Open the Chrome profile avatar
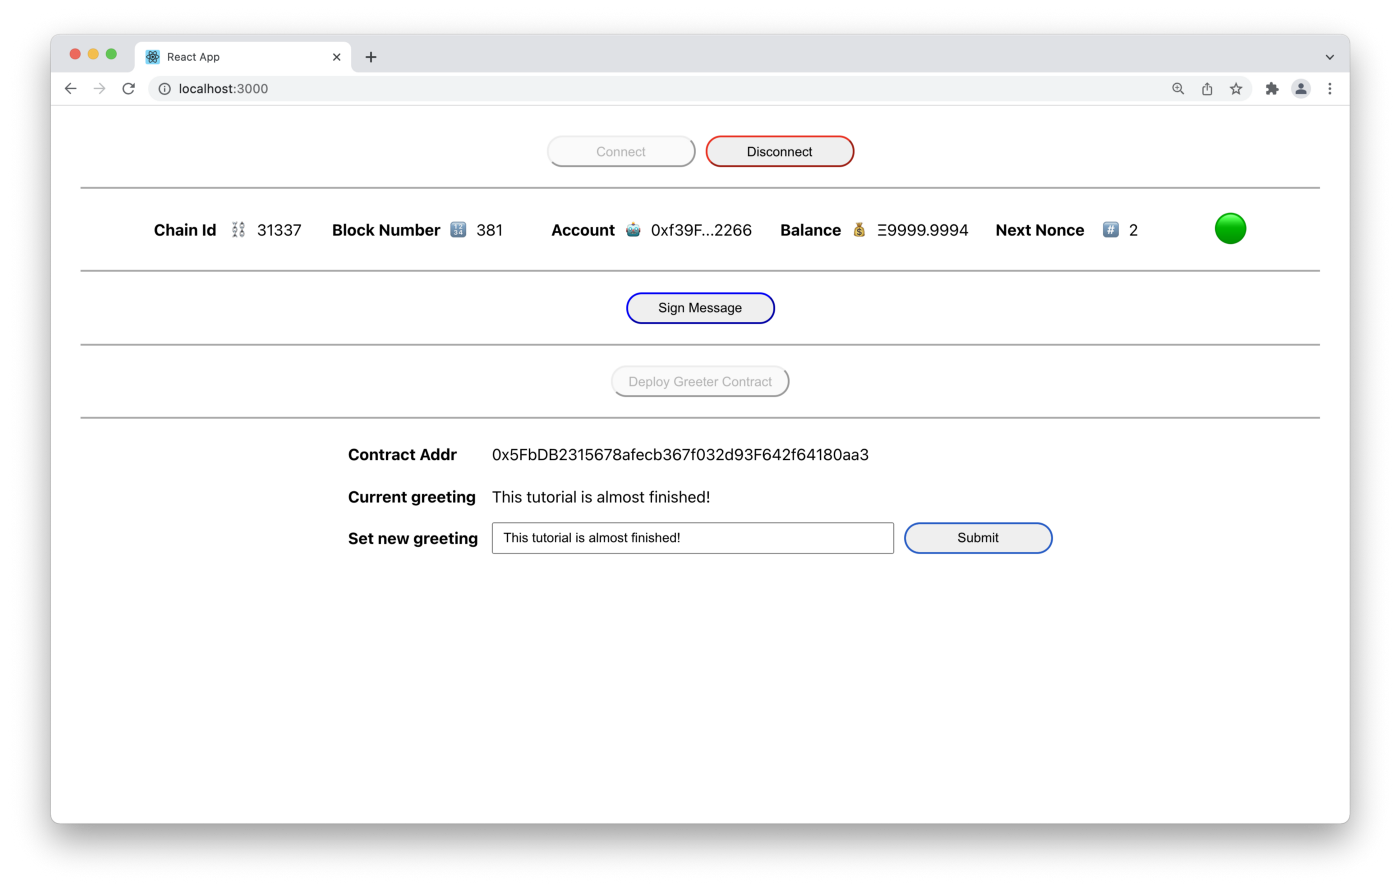Screen dimensions: 1400x890 pos(1300,88)
